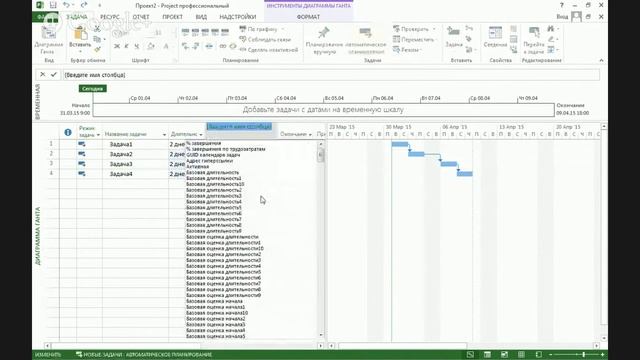The image size is (640, 360).
Task: Select automatic scheduling (Автоматическое планирование)
Action: [366, 40]
